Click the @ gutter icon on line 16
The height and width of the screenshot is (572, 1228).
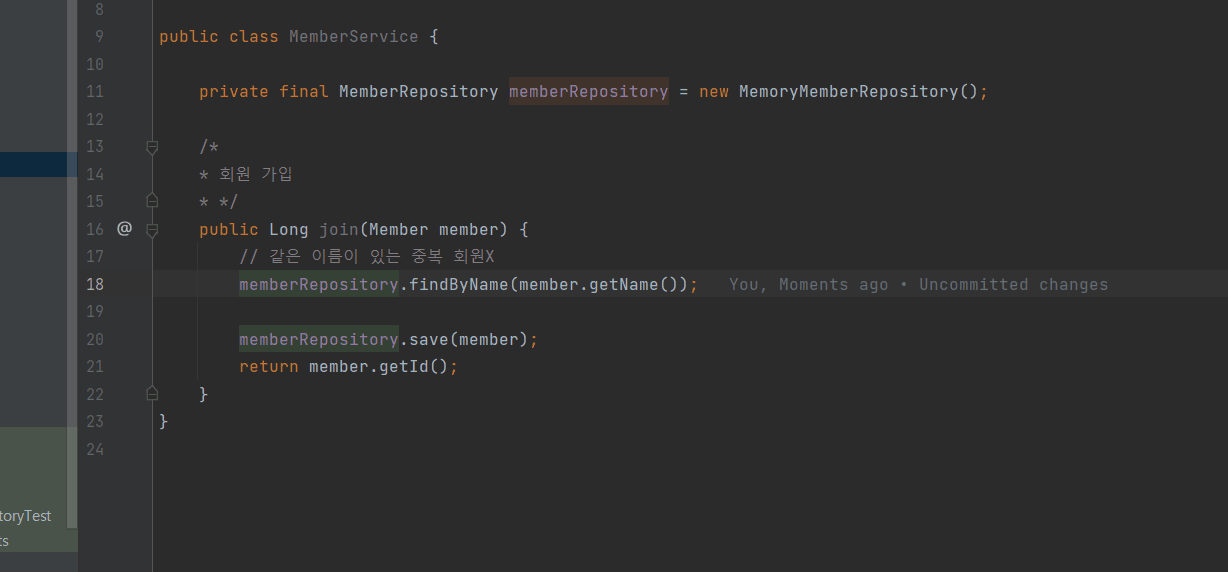(124, 229)
